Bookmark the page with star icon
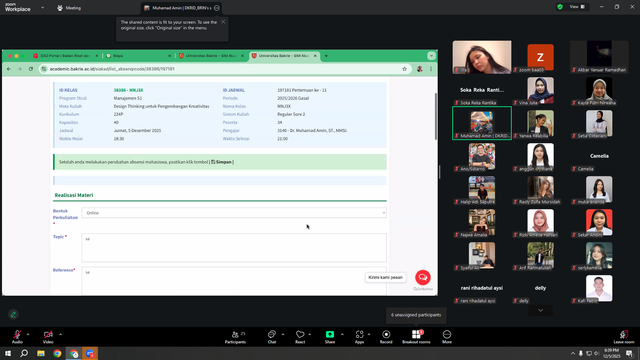The height and width of the screenshot is (360, 640). (404, 69)
